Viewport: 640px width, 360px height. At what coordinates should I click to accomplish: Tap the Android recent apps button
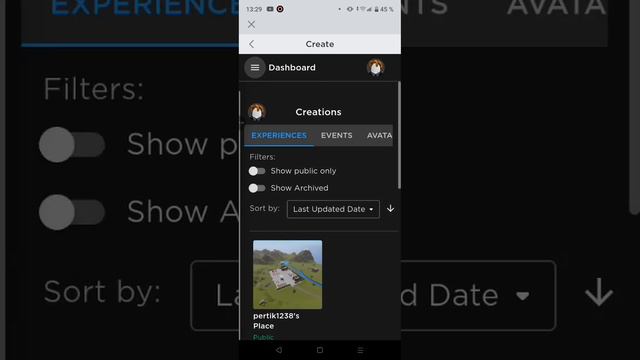pyautogui.click(x=360, y=350)
